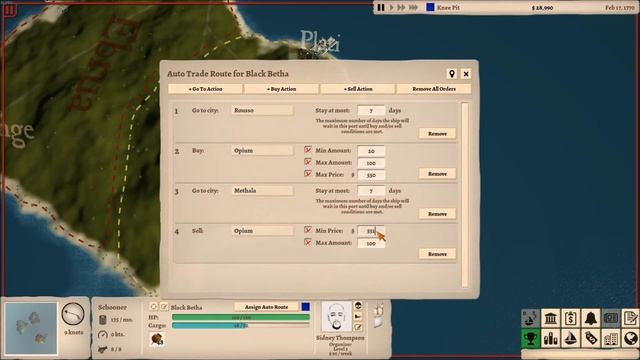
Task: Open the sailboat fleet icon
Action: point(571,338)
